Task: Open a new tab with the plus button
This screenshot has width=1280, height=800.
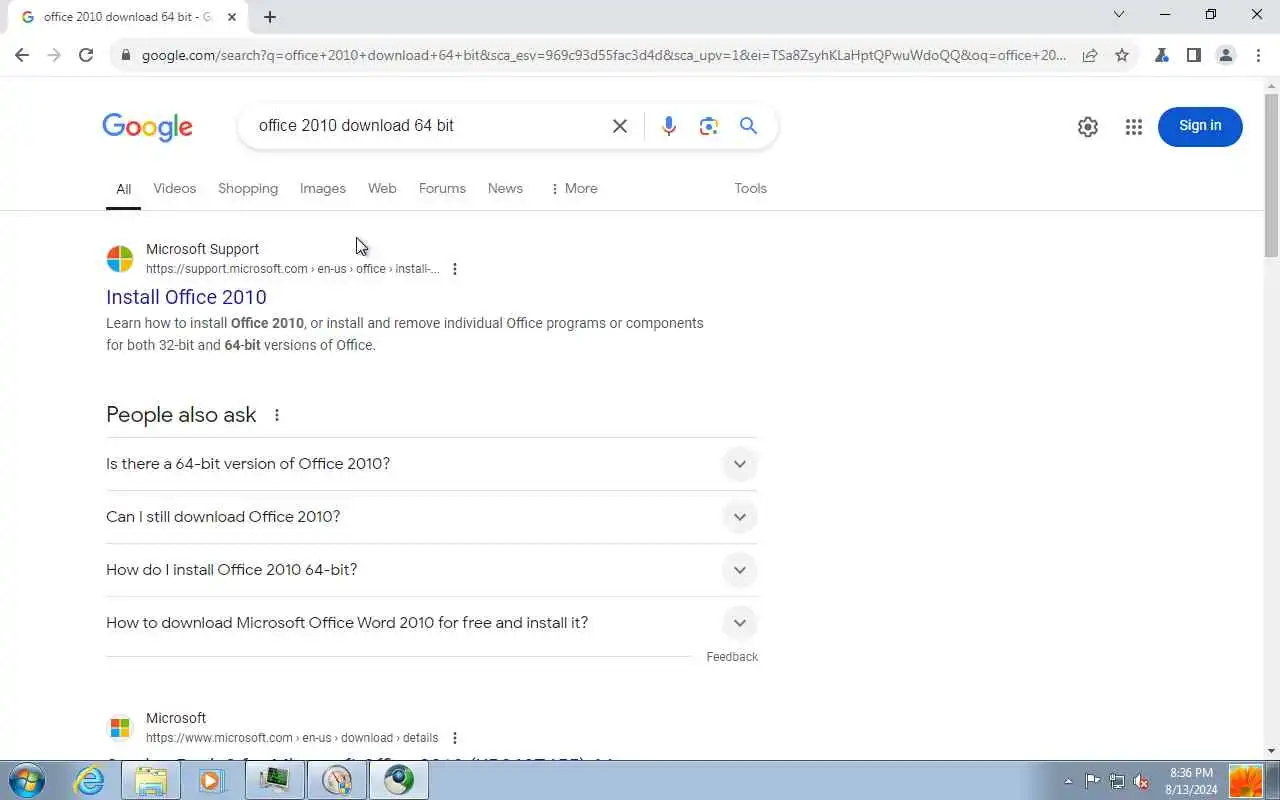Action: (270, 16)
